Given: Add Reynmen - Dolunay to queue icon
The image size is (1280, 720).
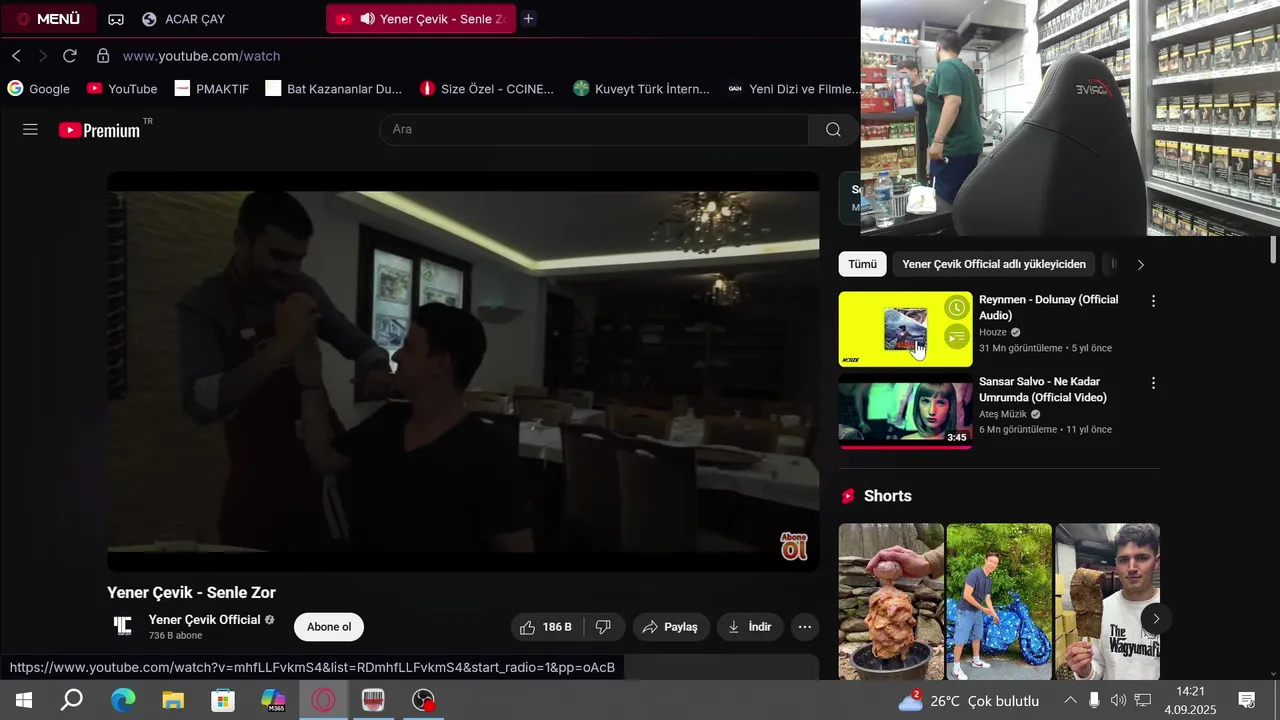Looking at the screenshot, I should 957,337.
